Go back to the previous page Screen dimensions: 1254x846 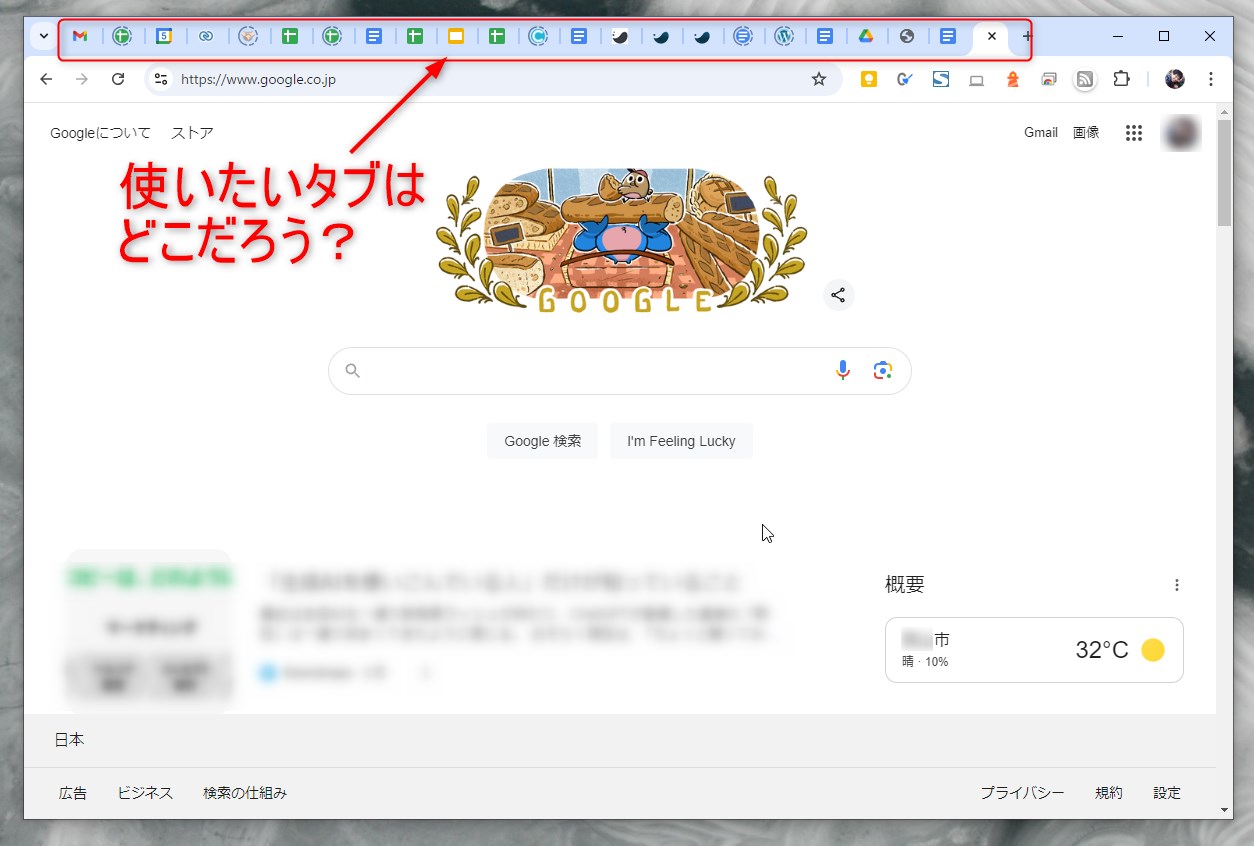click(46, 79)
